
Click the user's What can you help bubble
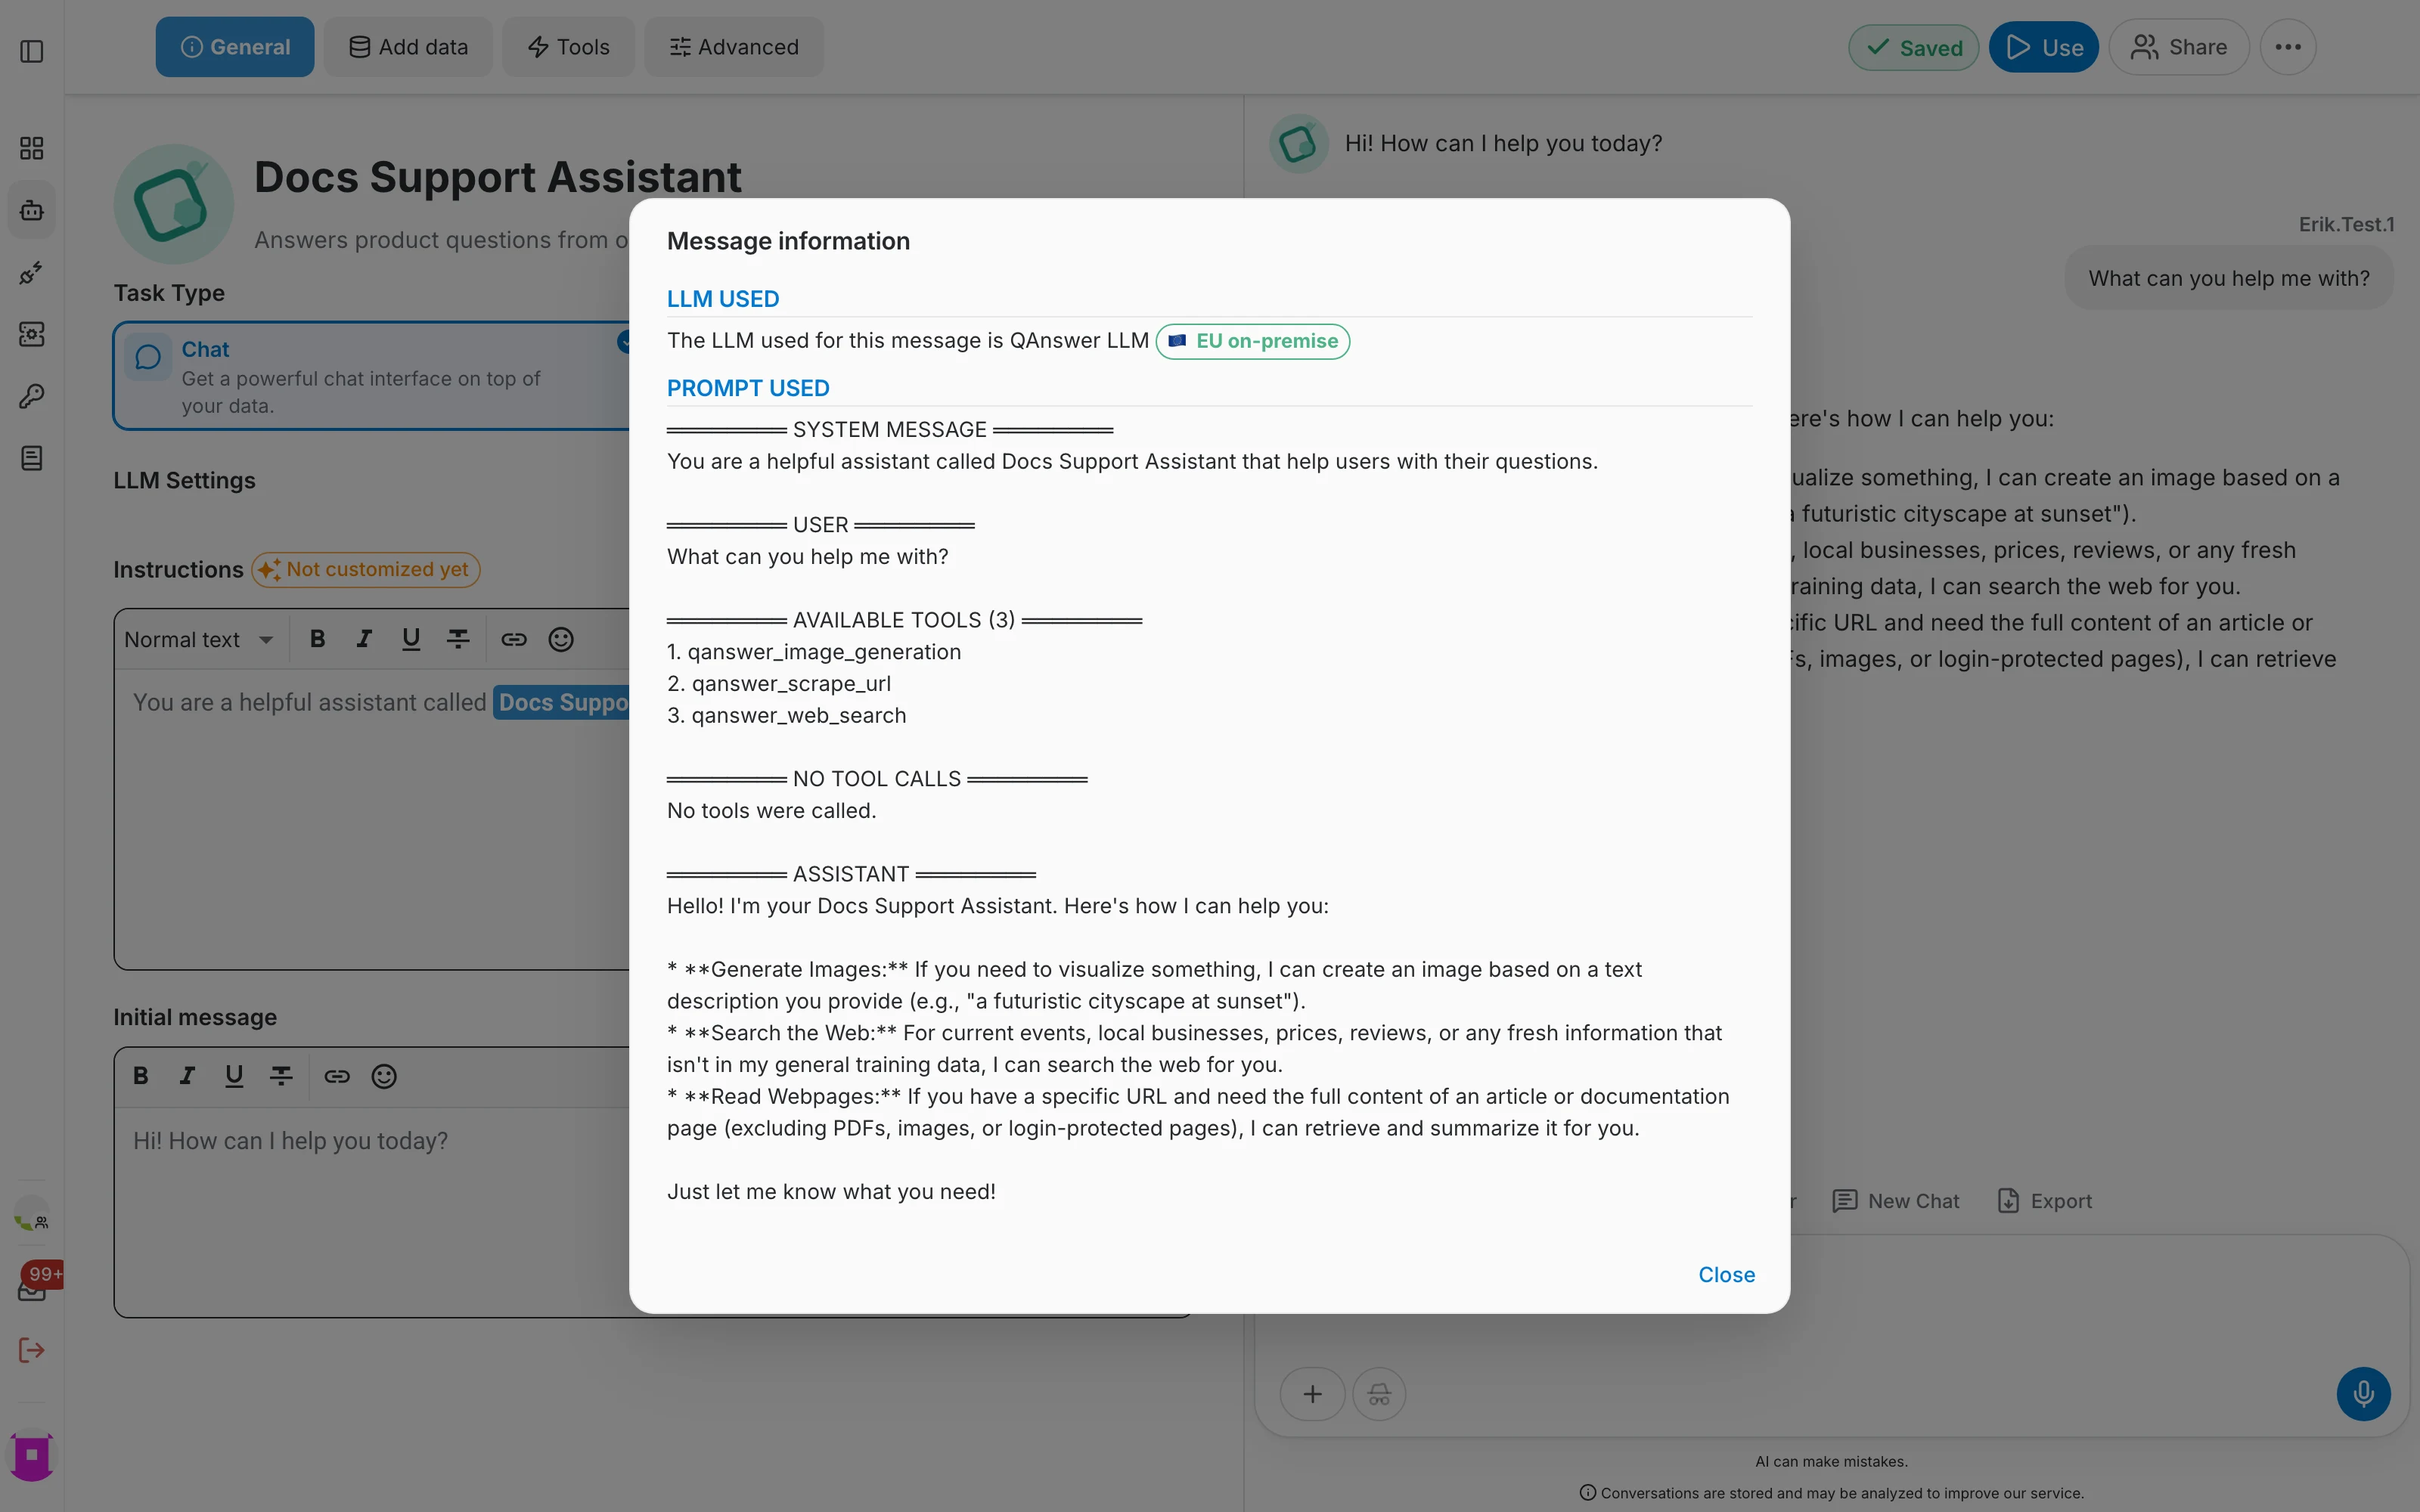(x=2229, y=278)
